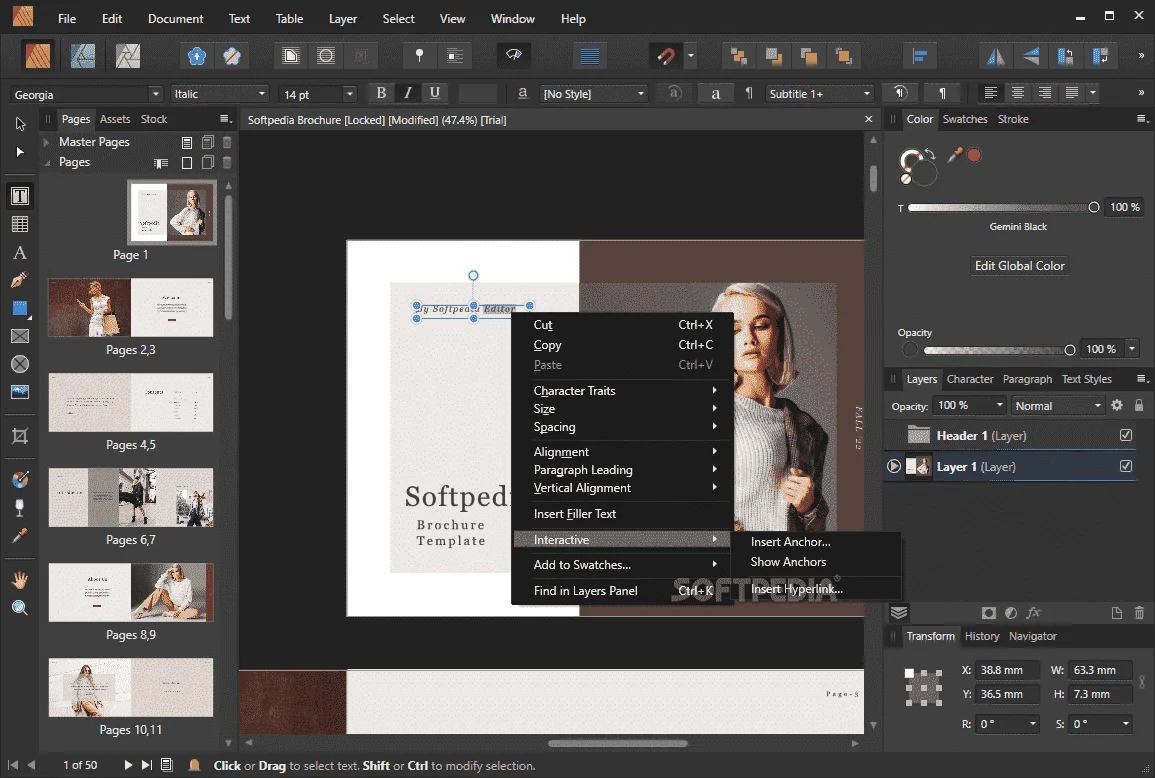Open the Subtitle 1+ paragraph style dropdown

tap(820, 94)
